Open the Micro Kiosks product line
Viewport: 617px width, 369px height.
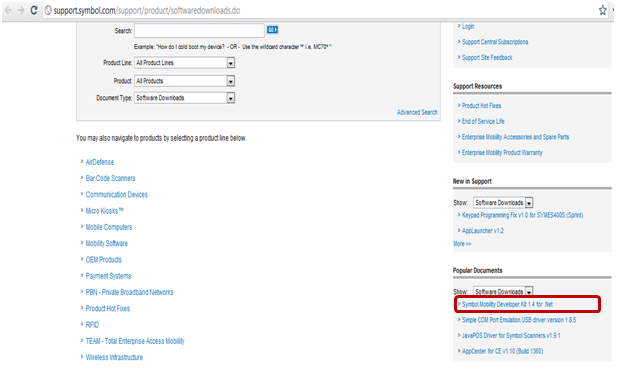pyautogui.click(x=104, y=211)
